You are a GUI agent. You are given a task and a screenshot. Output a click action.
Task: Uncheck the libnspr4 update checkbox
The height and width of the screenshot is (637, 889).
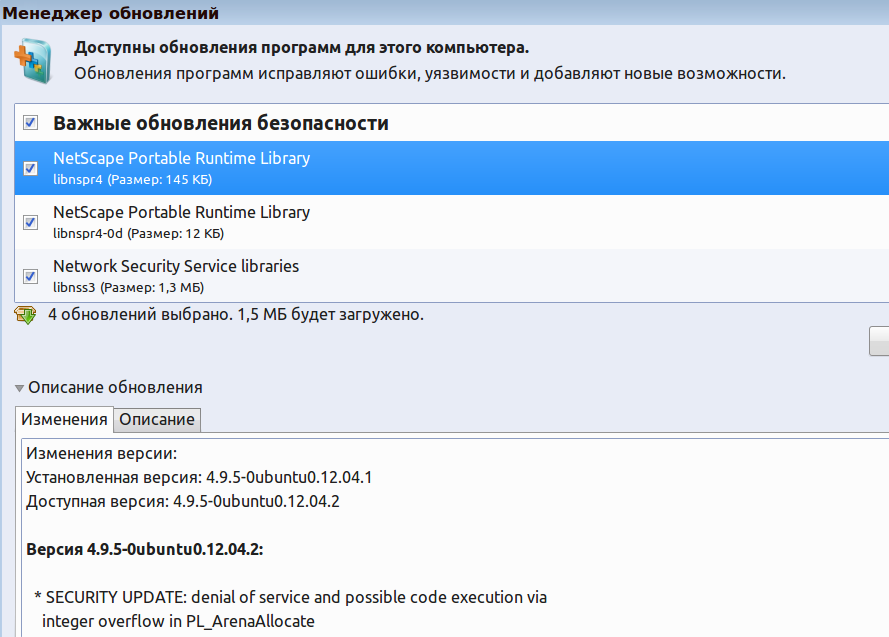point(31,168)
